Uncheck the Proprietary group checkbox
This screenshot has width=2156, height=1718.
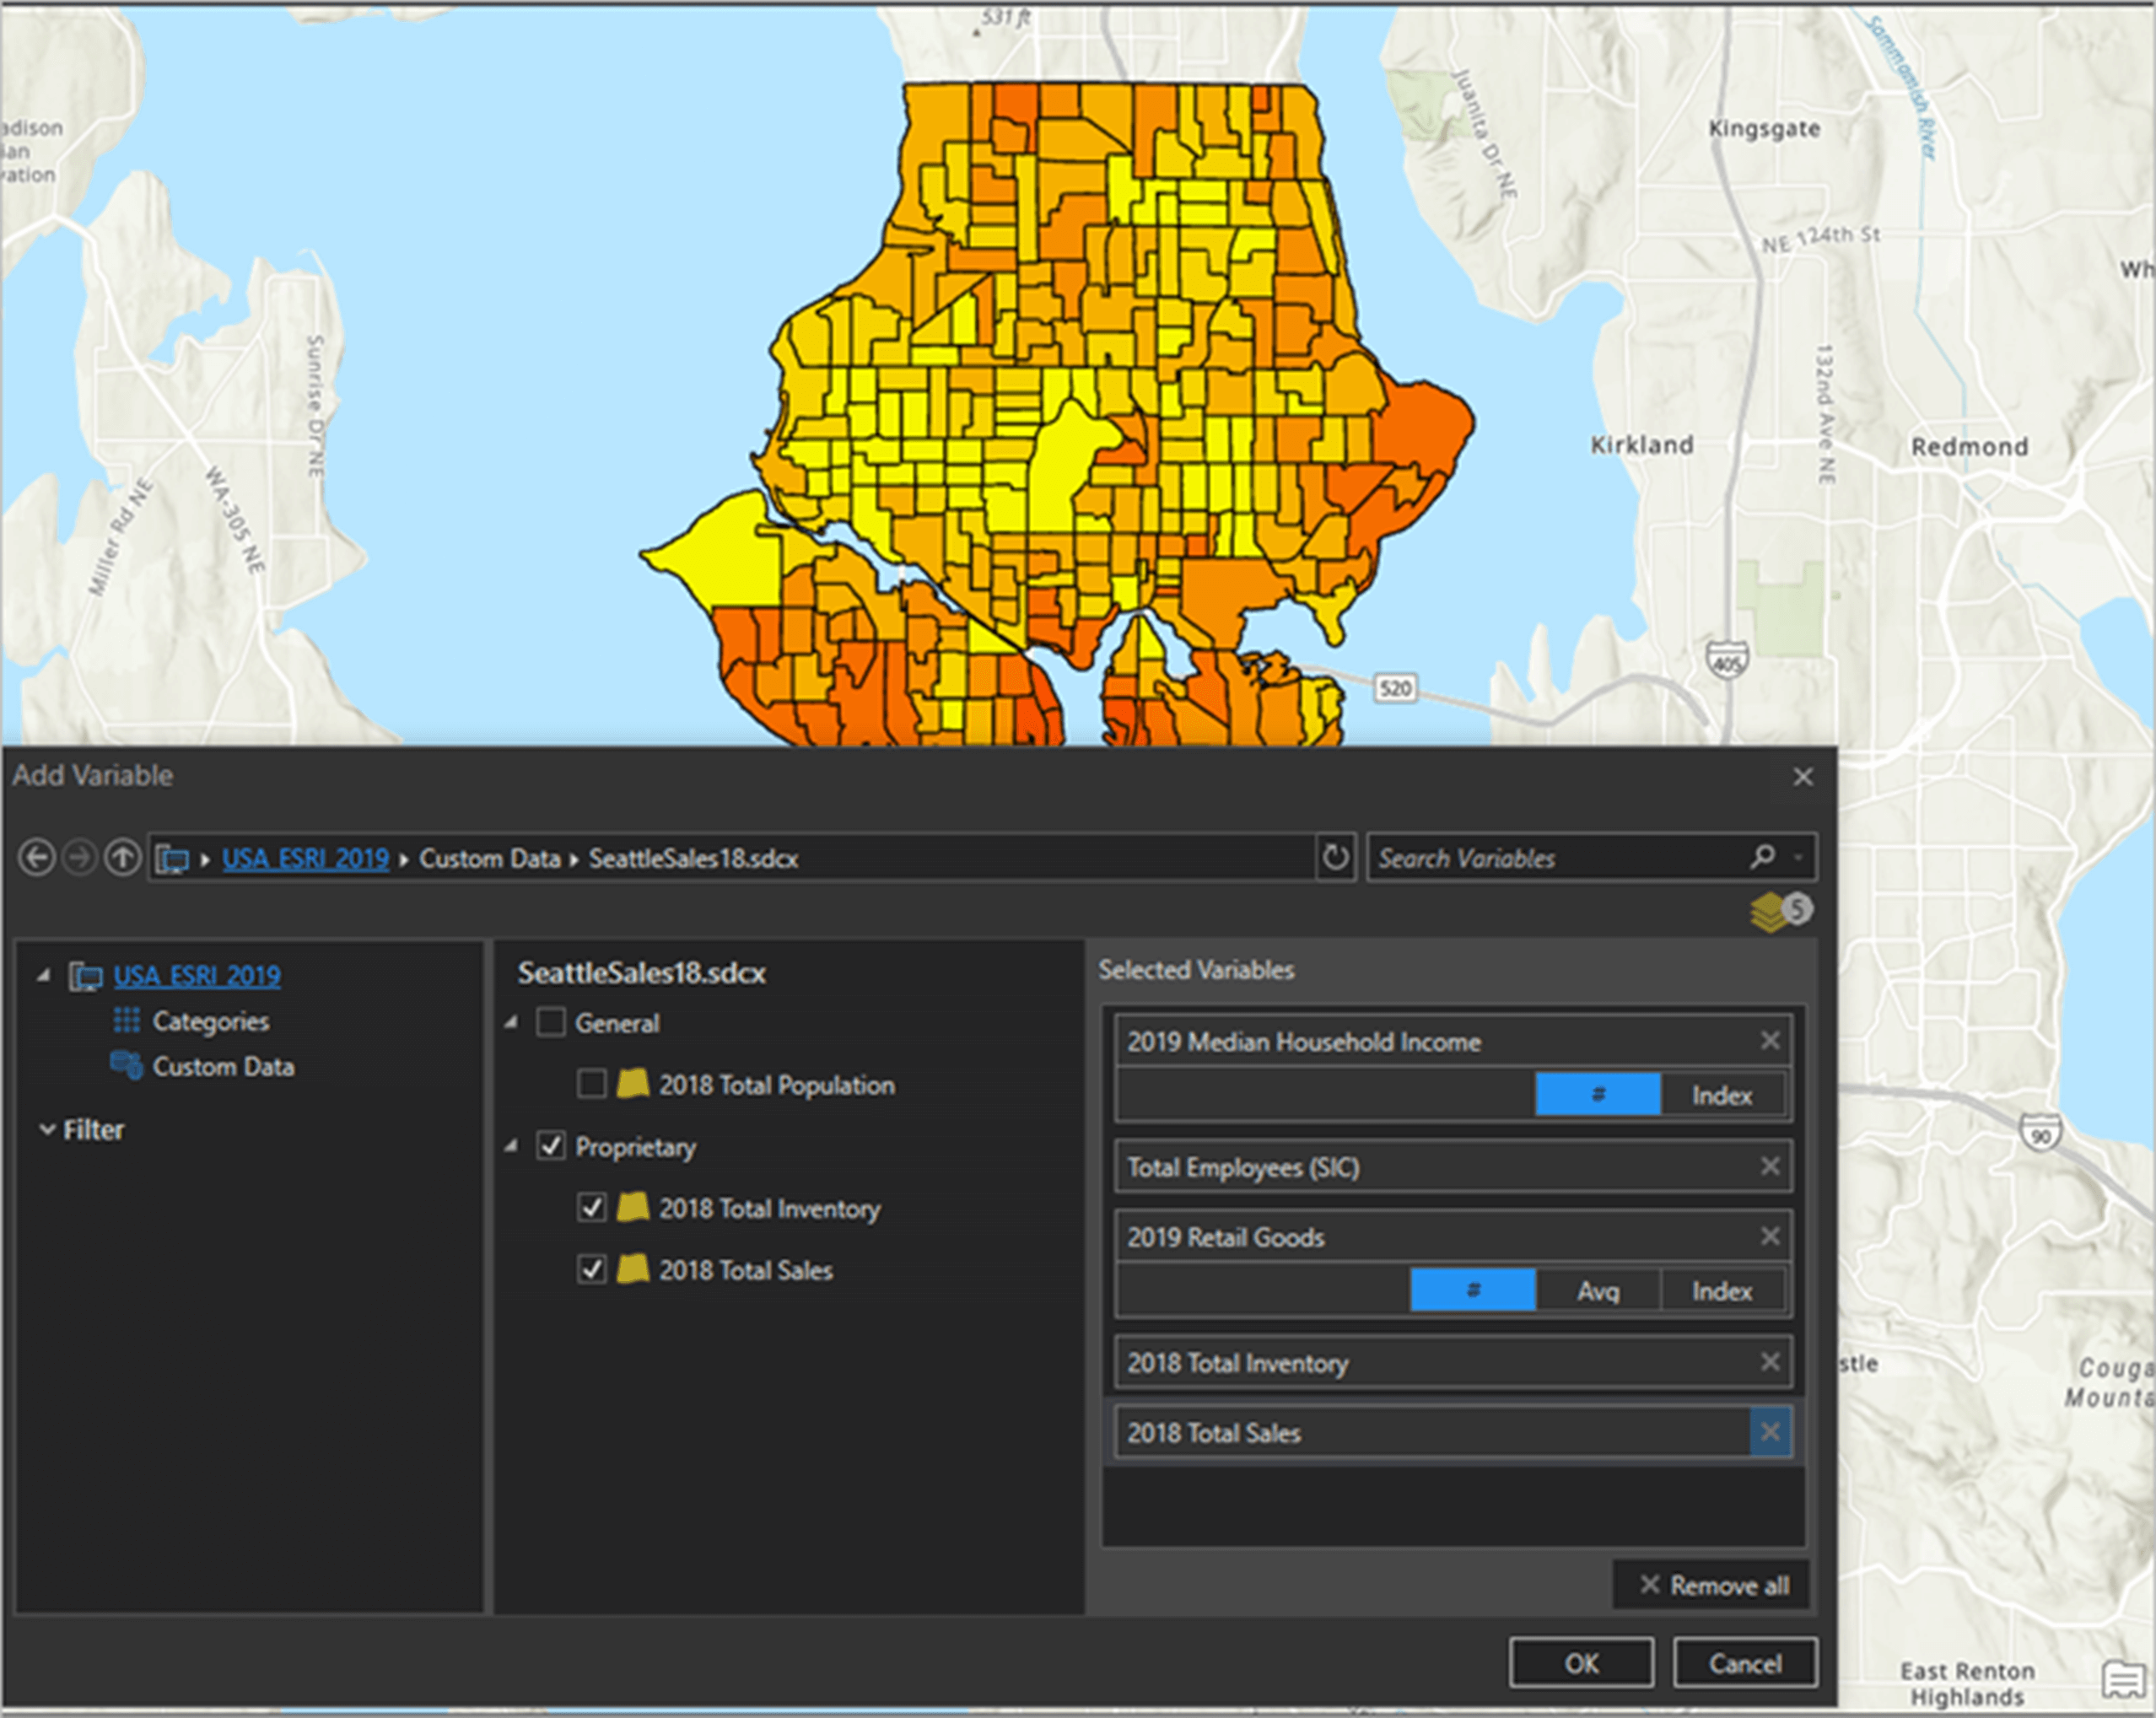pyautogui.click(x=551, y=1147)
